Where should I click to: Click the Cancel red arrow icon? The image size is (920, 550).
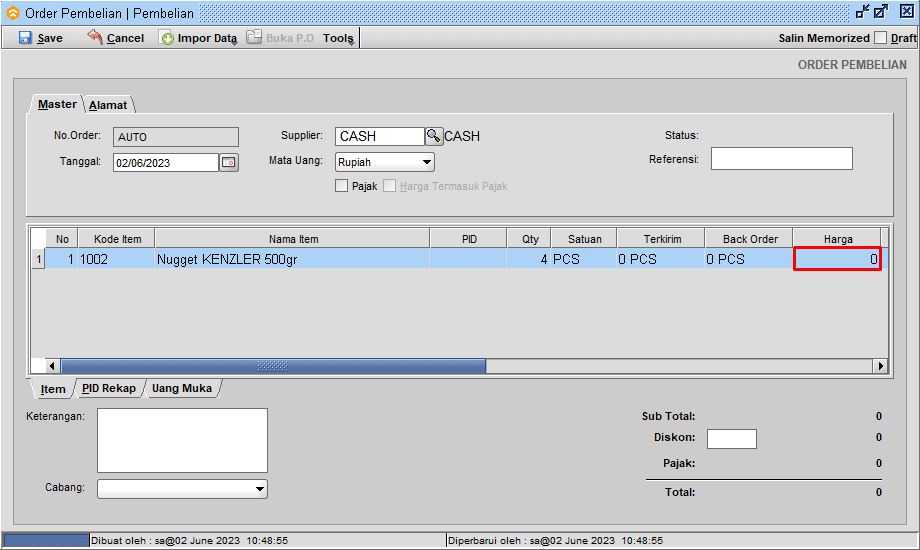(x=94, y=37)
